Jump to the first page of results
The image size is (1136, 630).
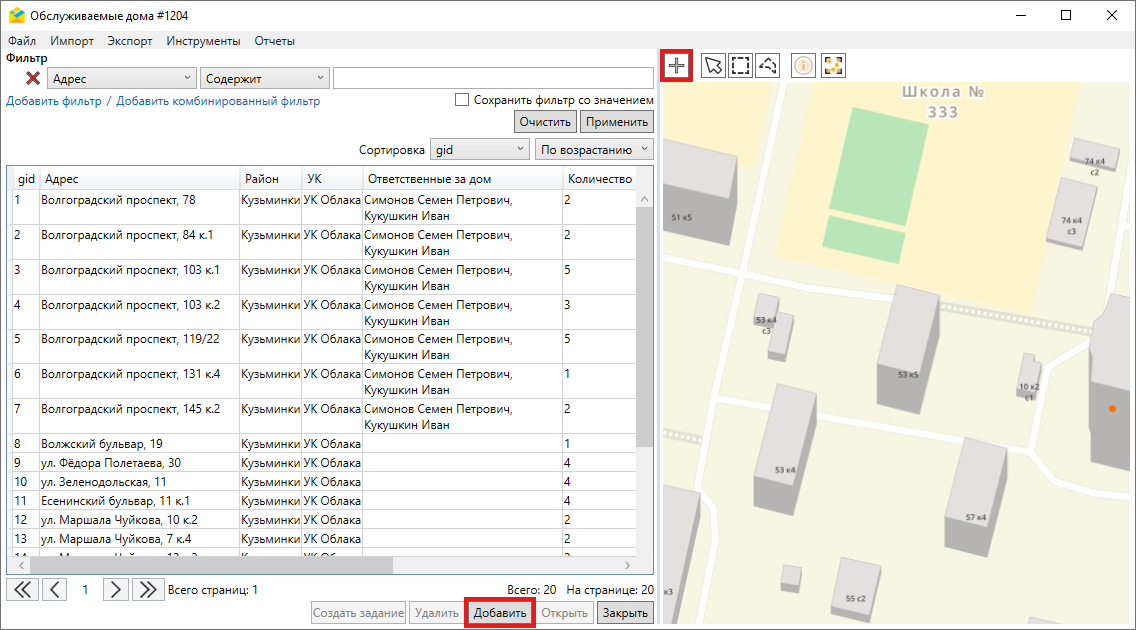coord(22,590)
